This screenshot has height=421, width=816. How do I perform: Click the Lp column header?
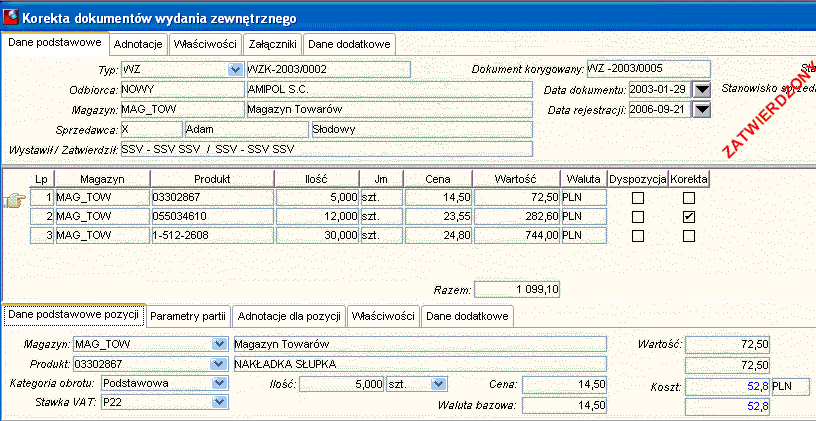[42, 179]
